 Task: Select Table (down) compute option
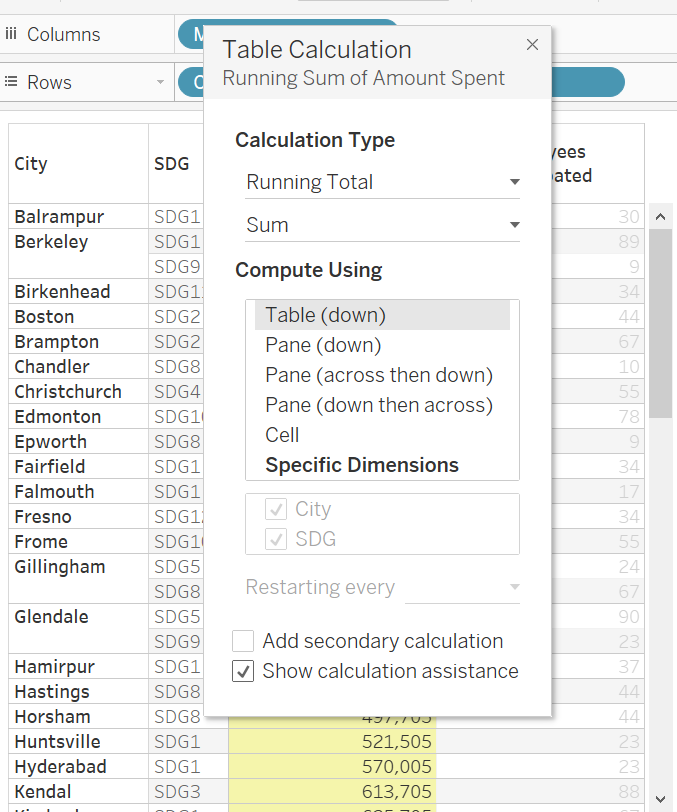coord(325,315)
